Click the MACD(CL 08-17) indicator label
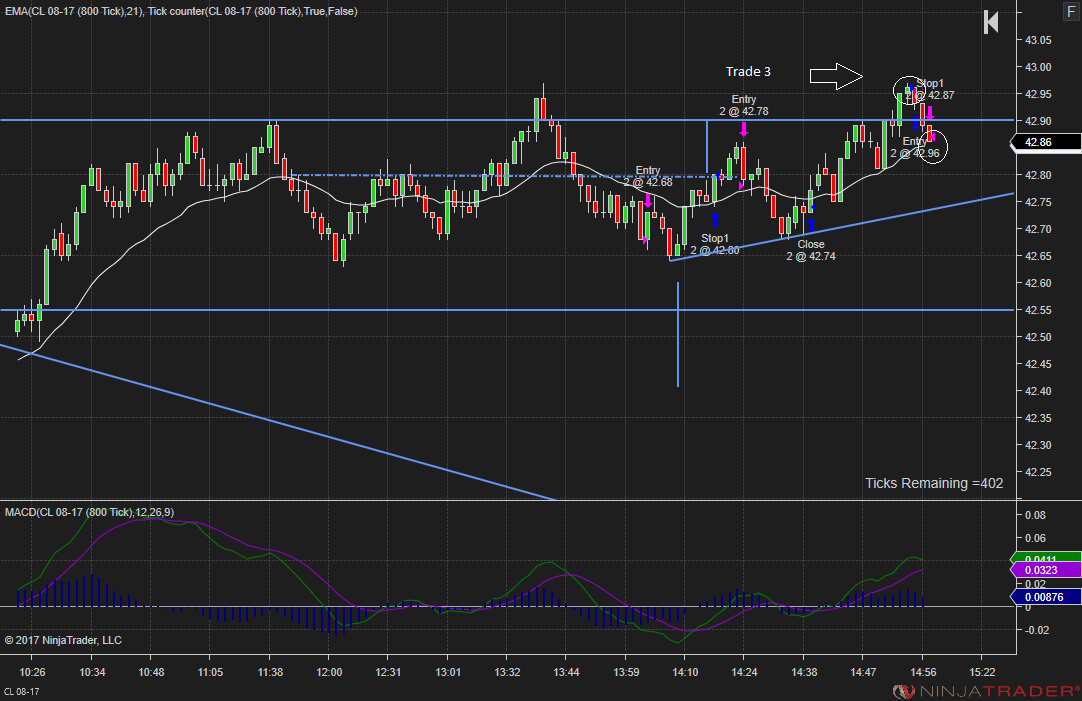Viewport: 1082px width, 701px height. pos(89,512)
